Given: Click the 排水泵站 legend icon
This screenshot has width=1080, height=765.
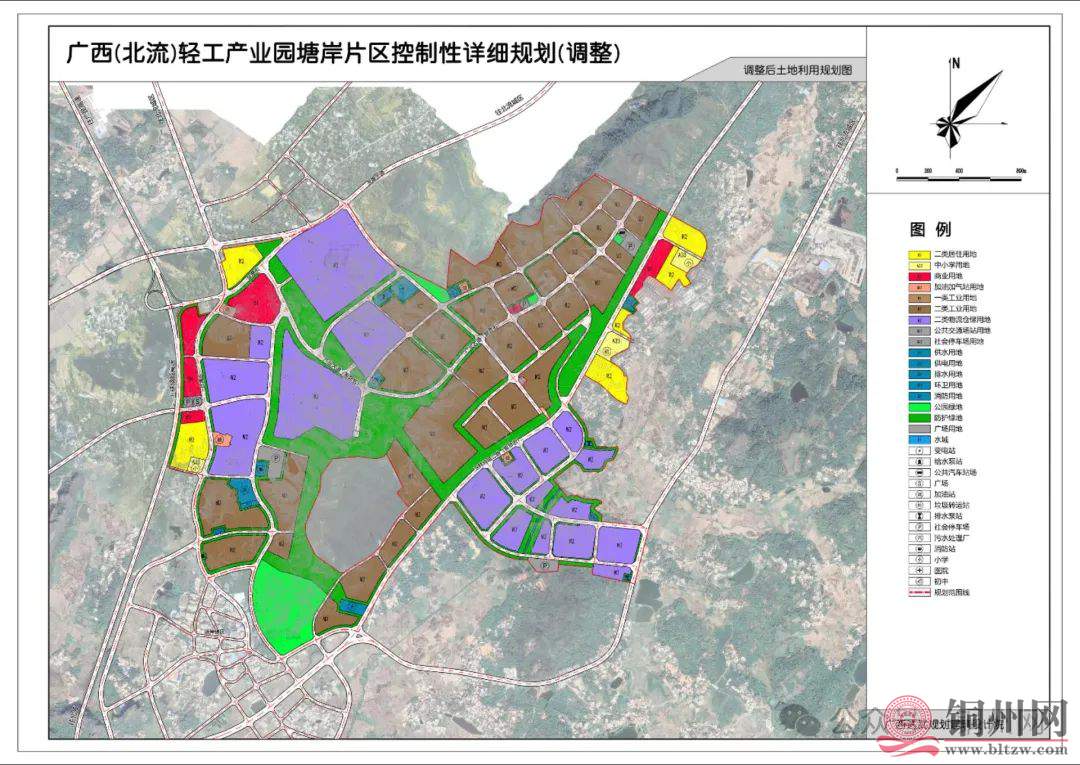Looking at the screenshot, I should click(x=919, y=516).
